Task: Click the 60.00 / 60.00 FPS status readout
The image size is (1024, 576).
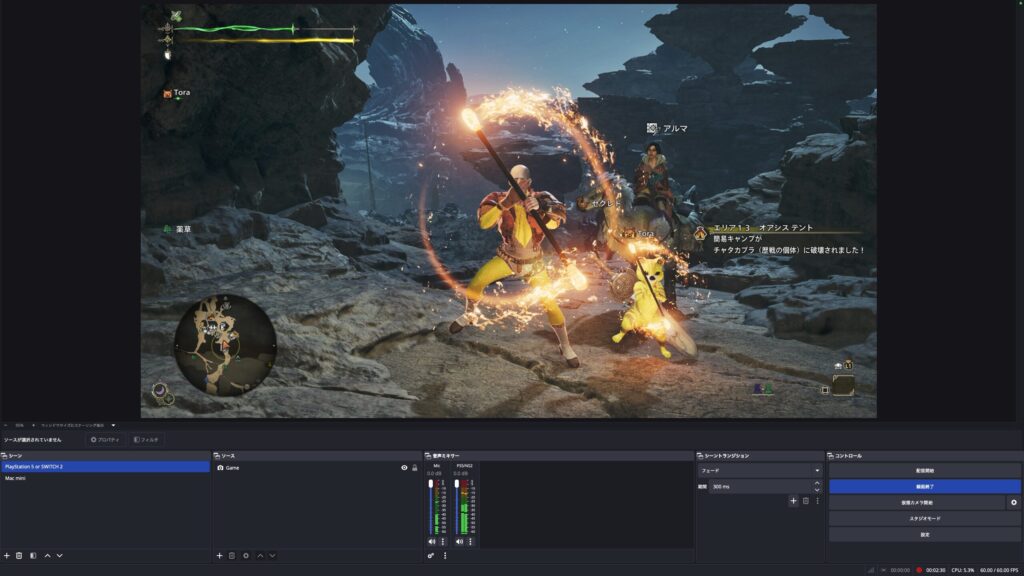Action: pyautogui.click(x=999, y=570)
